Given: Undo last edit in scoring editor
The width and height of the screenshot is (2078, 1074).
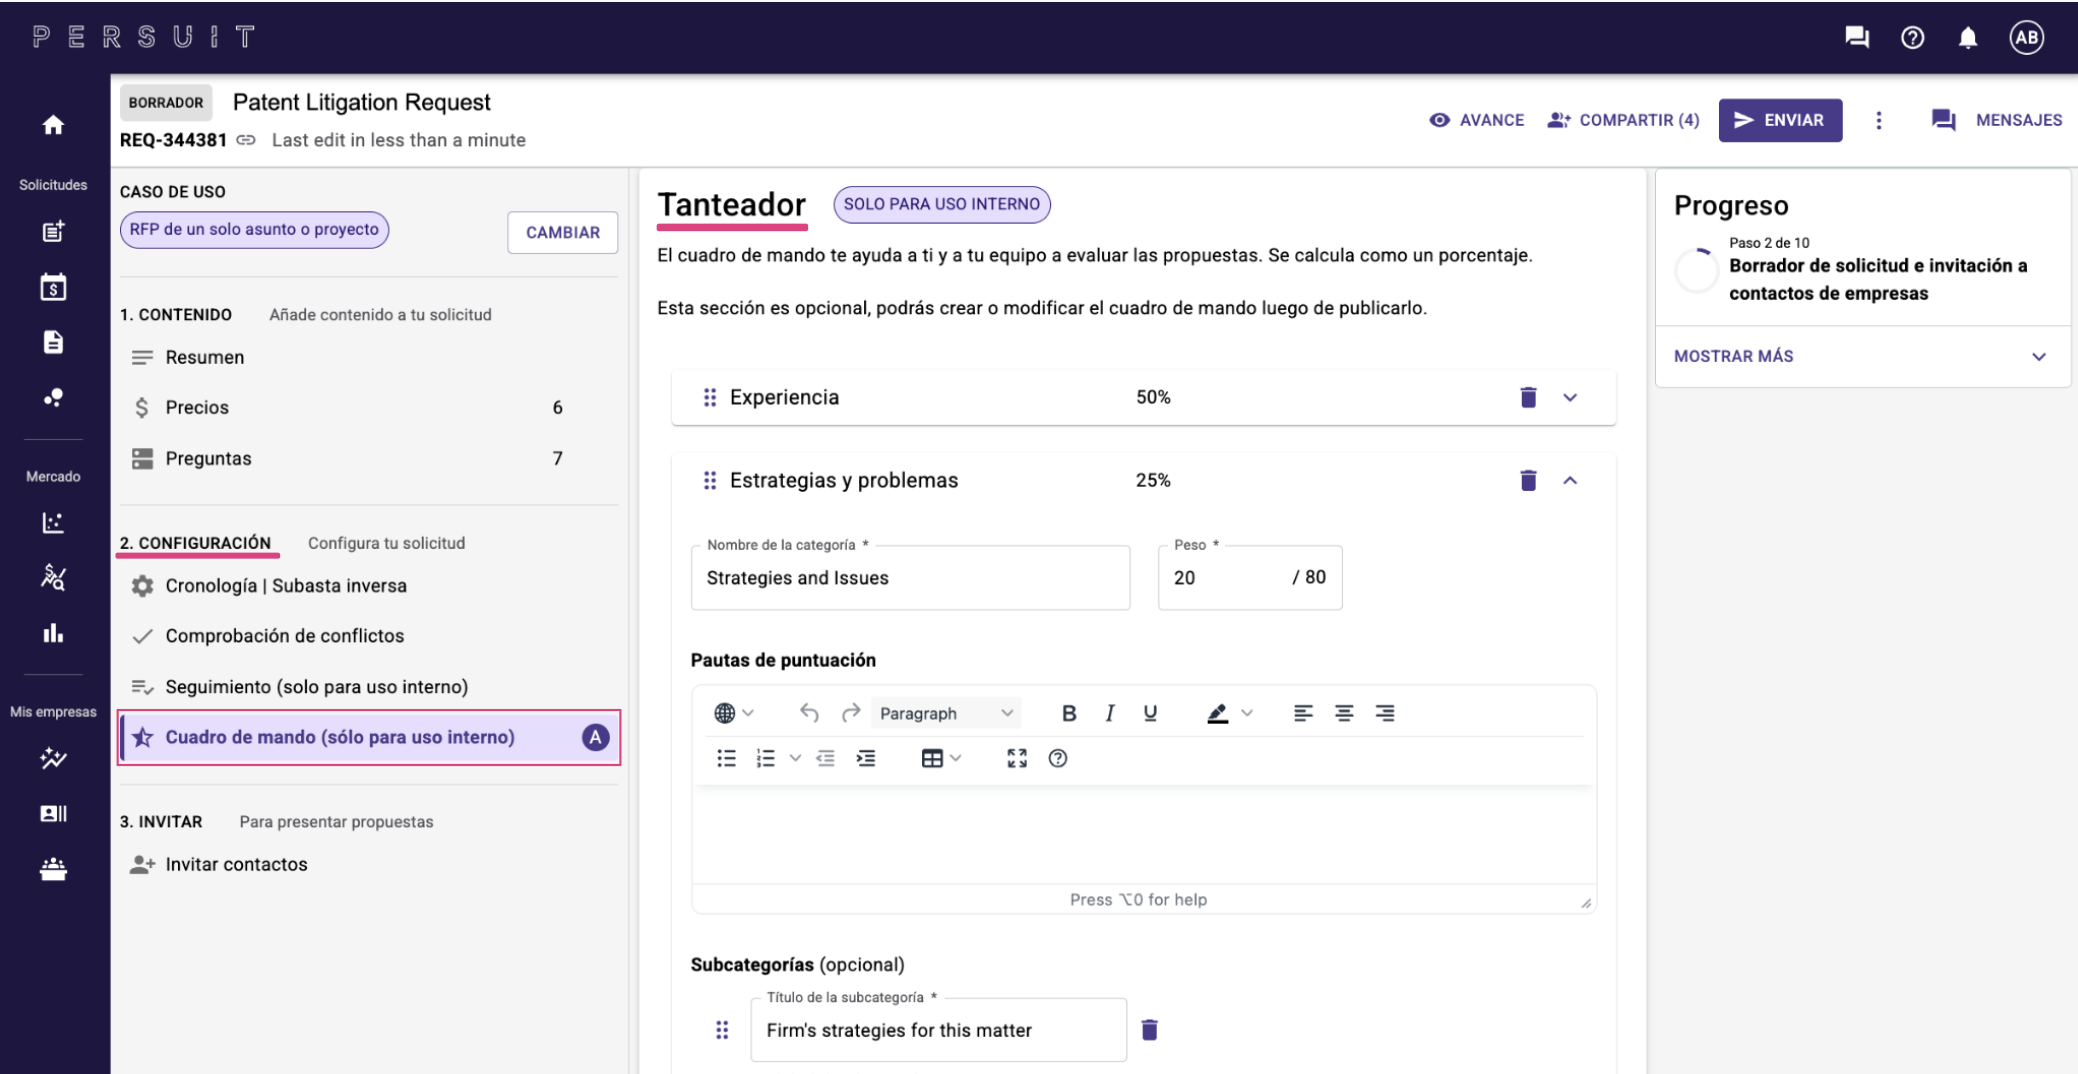Looking at the screenshot, I should (x=809, y=713).
